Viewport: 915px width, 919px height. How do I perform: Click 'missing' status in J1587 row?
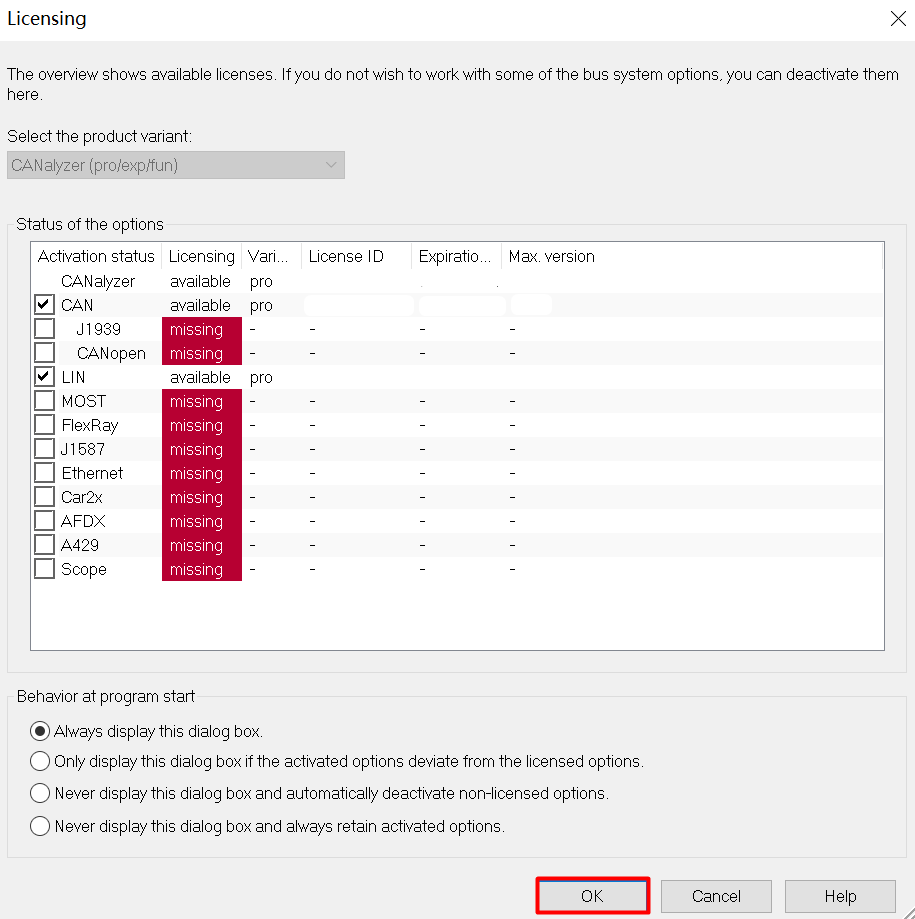point(202,450)
